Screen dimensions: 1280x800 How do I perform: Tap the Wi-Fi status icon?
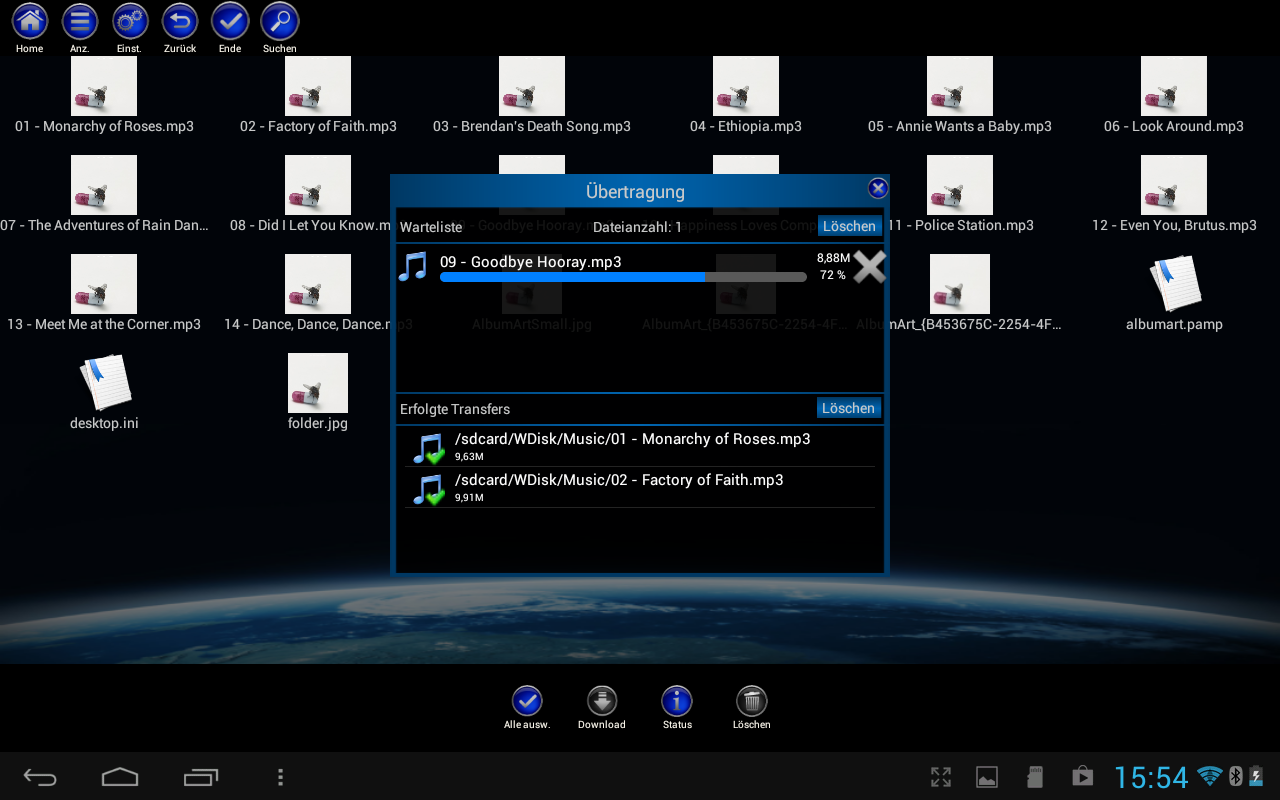pyautogui.click(x=1210, y=776)
